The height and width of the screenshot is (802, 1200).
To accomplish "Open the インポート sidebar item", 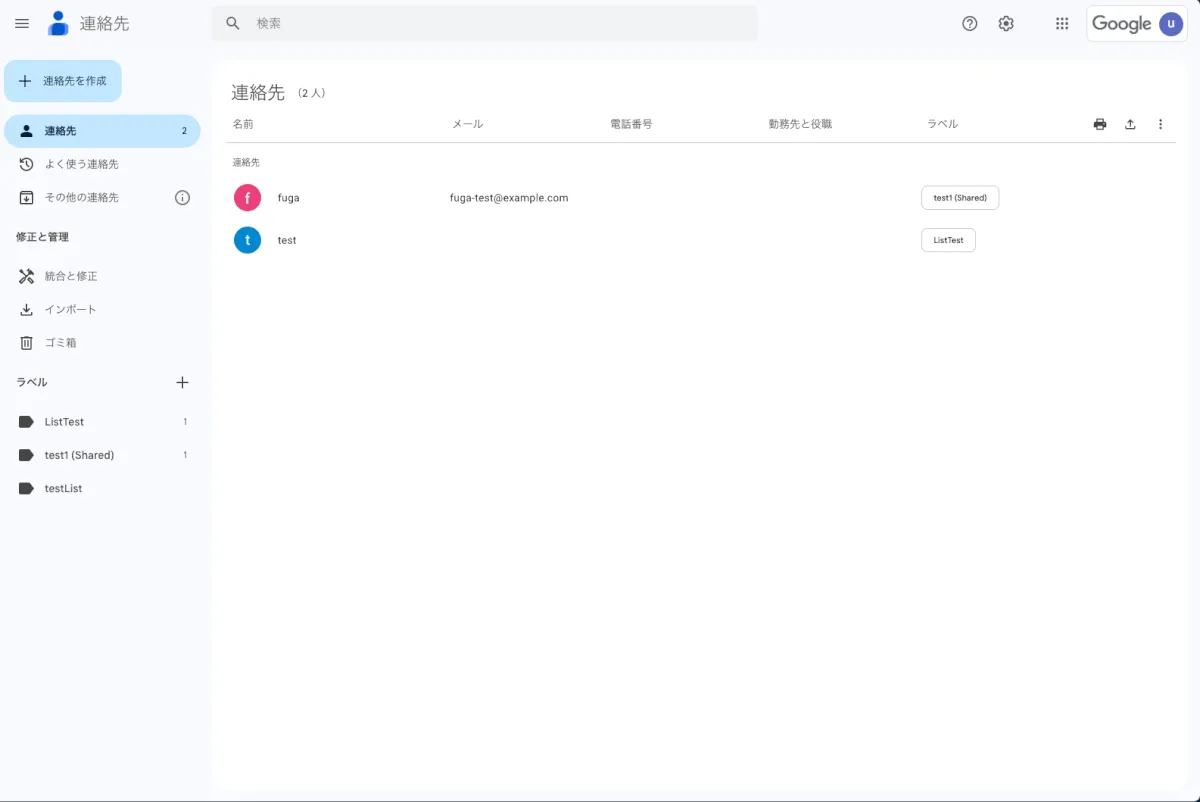I will 70,310.
